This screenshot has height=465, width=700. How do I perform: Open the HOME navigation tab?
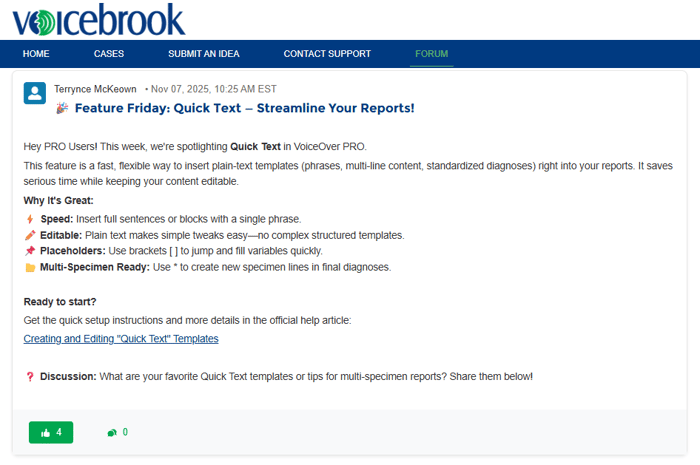click(36, 54)
